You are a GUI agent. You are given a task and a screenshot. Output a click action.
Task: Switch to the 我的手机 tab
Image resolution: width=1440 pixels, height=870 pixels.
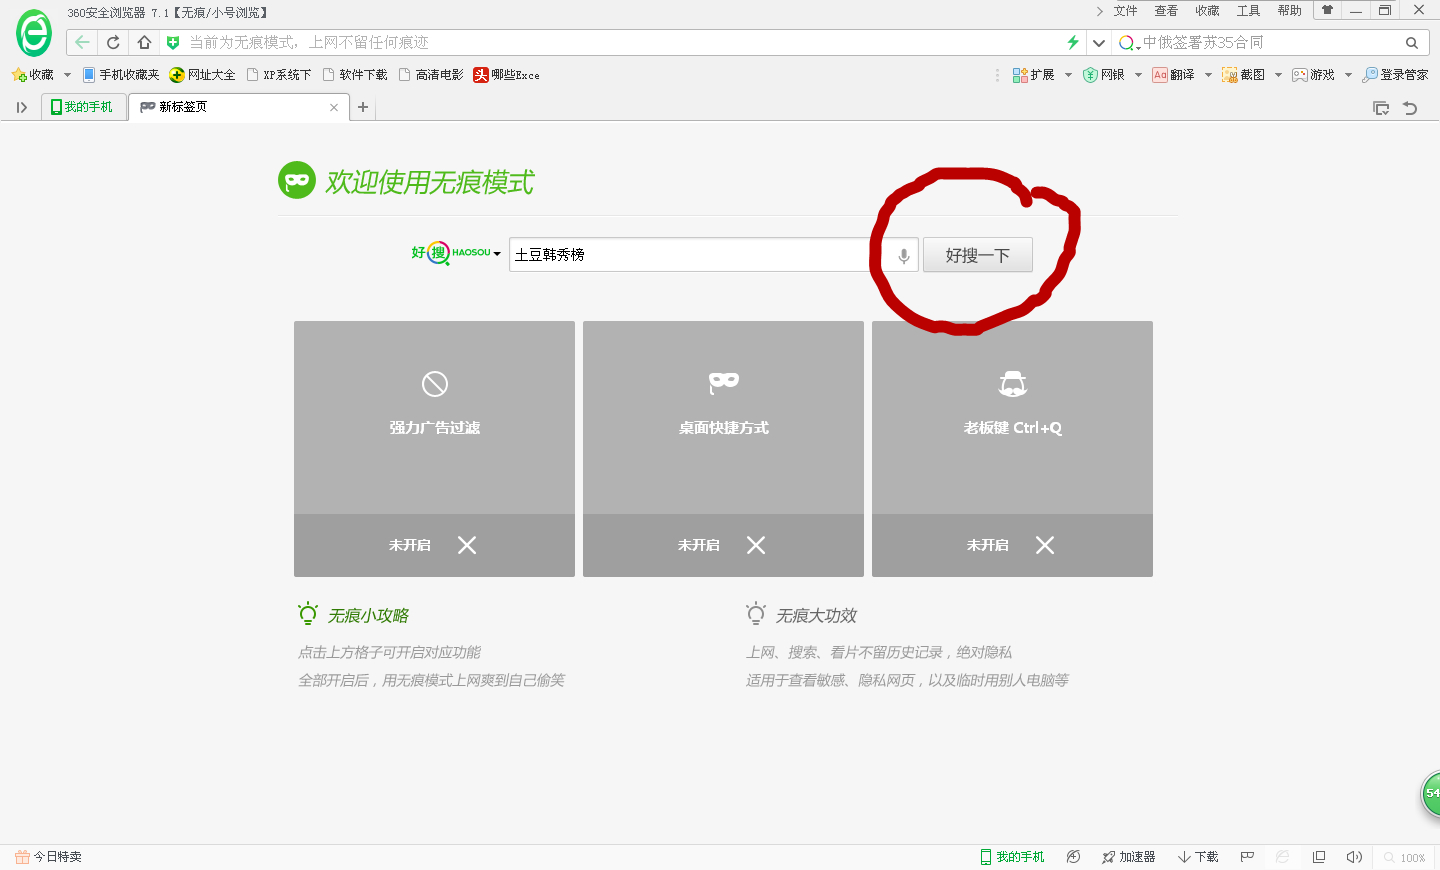pos(84,107)
